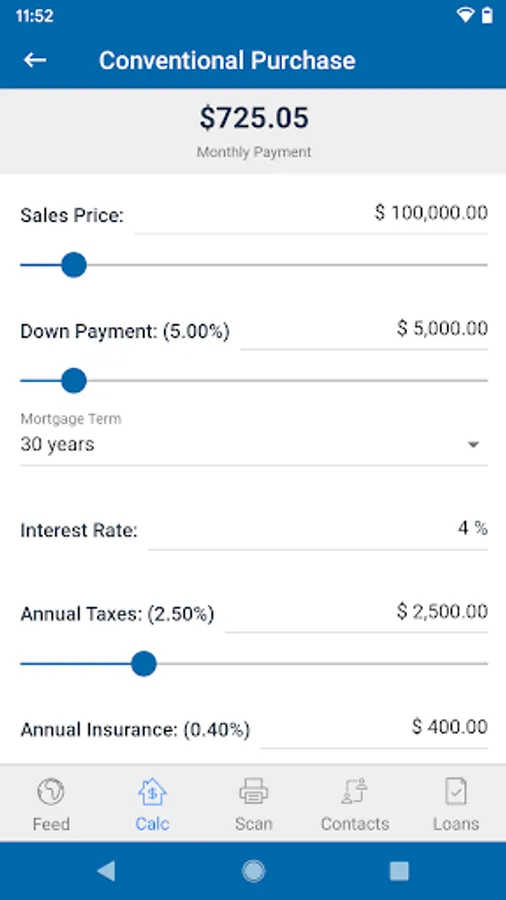Select the Calc house icon
Viewport: 506px width, 900px height.
click(152, 792)
